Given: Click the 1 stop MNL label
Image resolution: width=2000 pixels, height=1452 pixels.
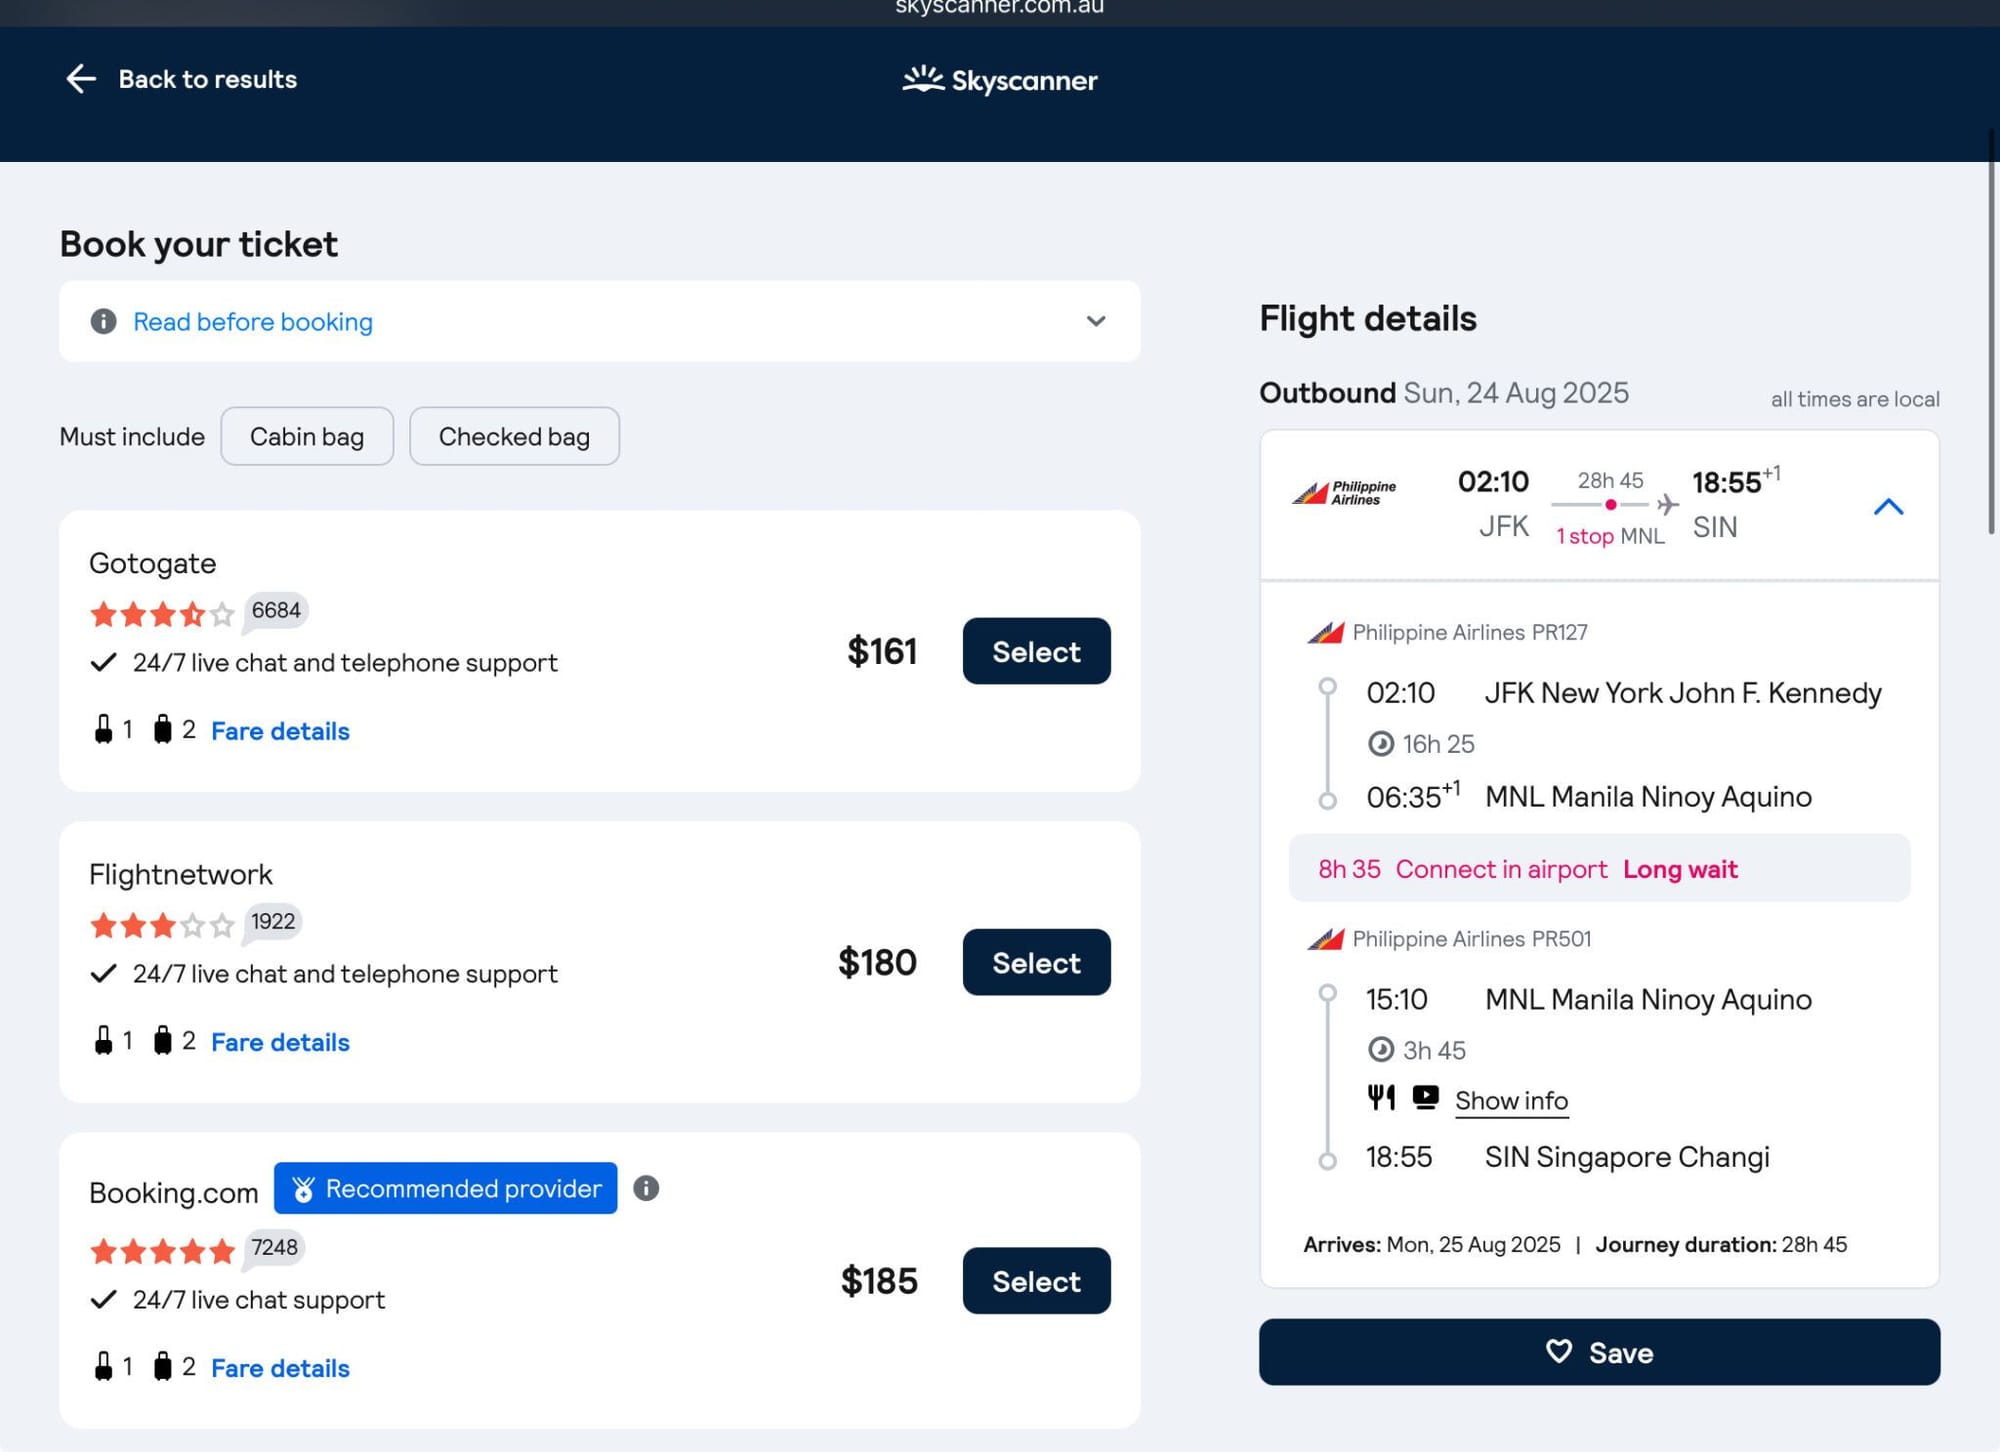Looking at the screenshot, I should 1610,536.
